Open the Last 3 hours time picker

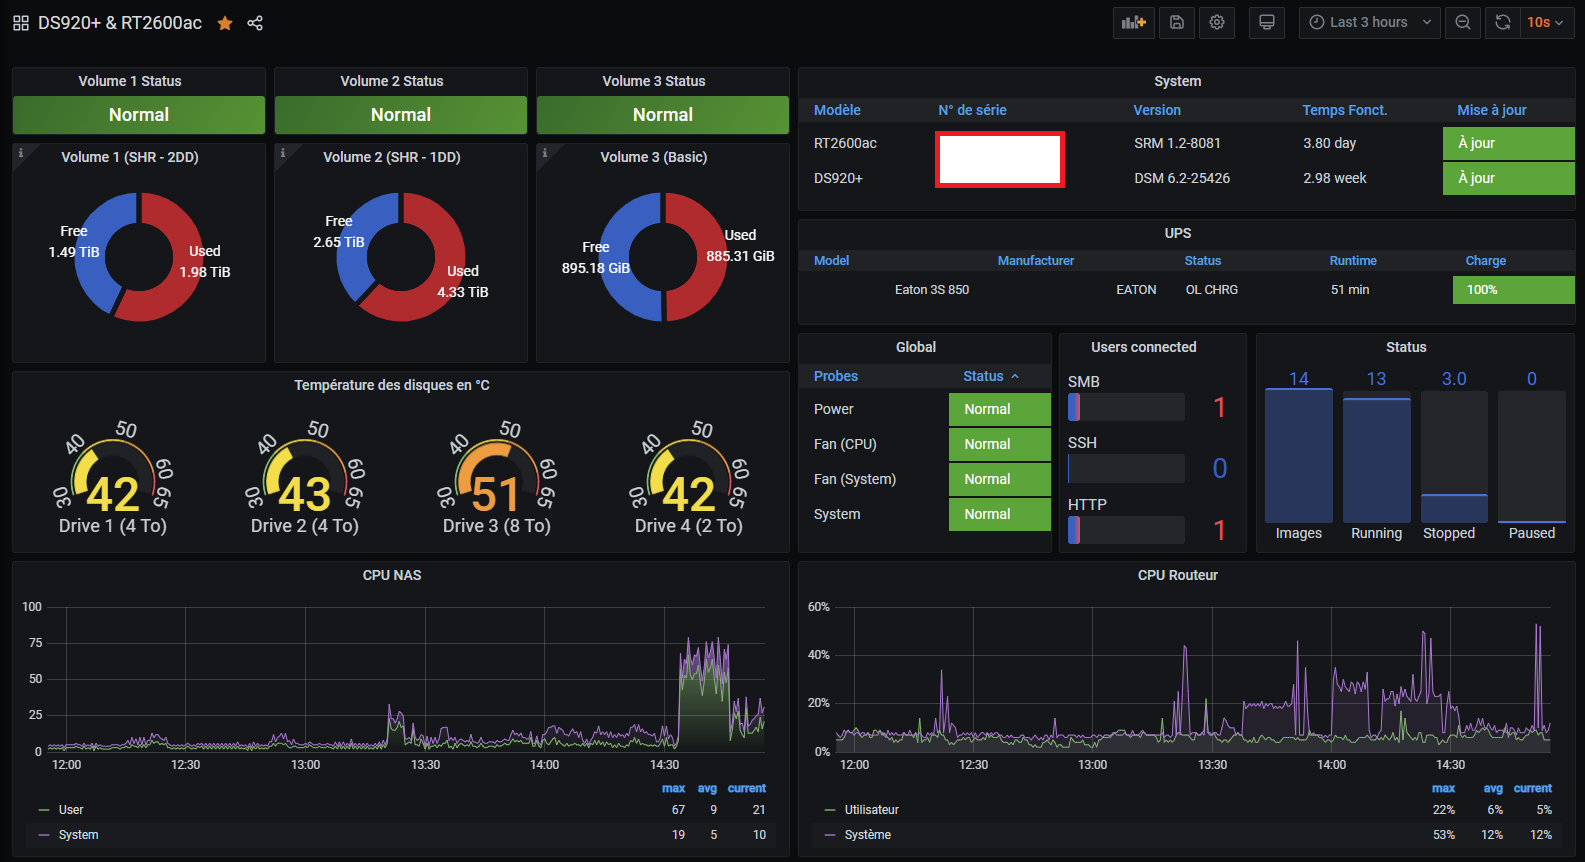pos(1369,23)
